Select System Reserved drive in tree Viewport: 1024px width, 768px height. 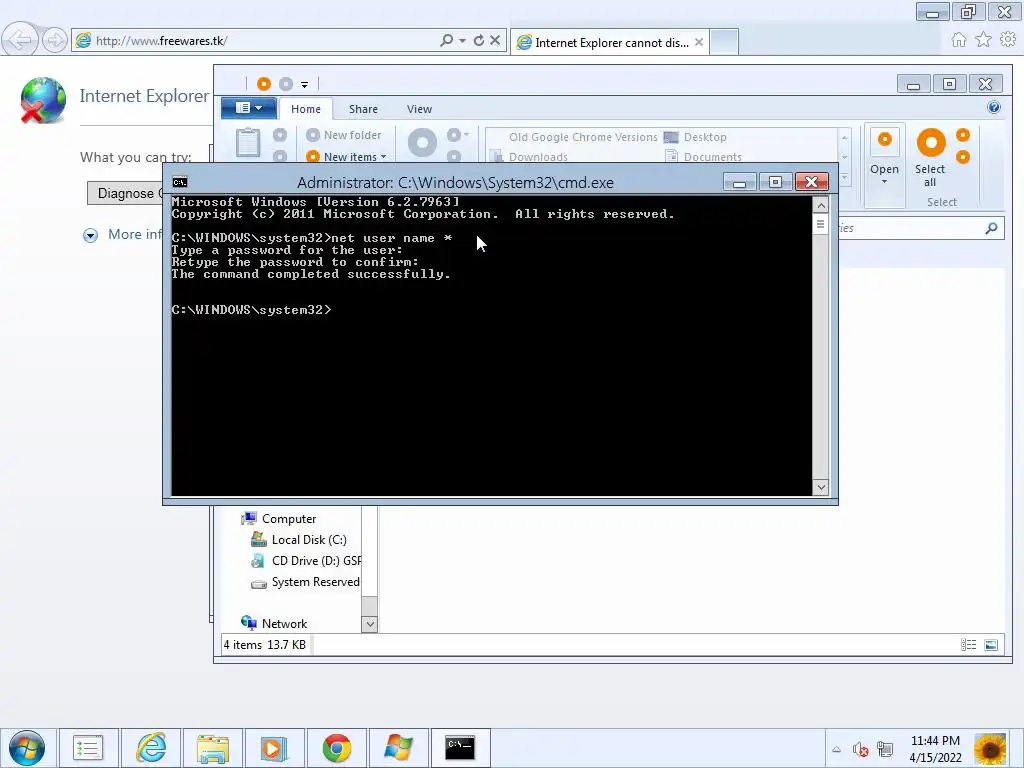click(x=306, y=582)
